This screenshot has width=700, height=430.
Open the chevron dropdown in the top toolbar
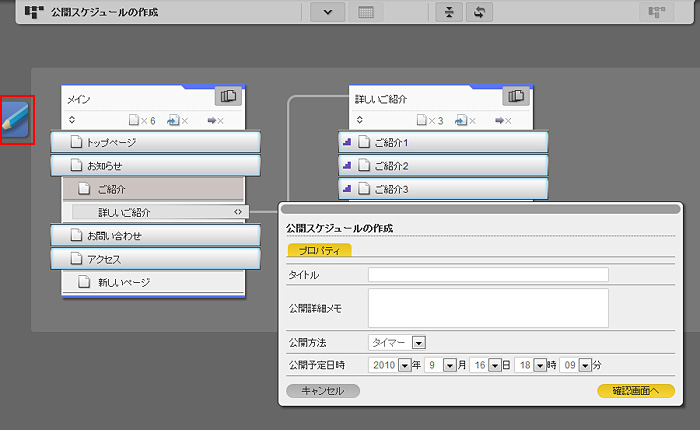click(328, 12)
